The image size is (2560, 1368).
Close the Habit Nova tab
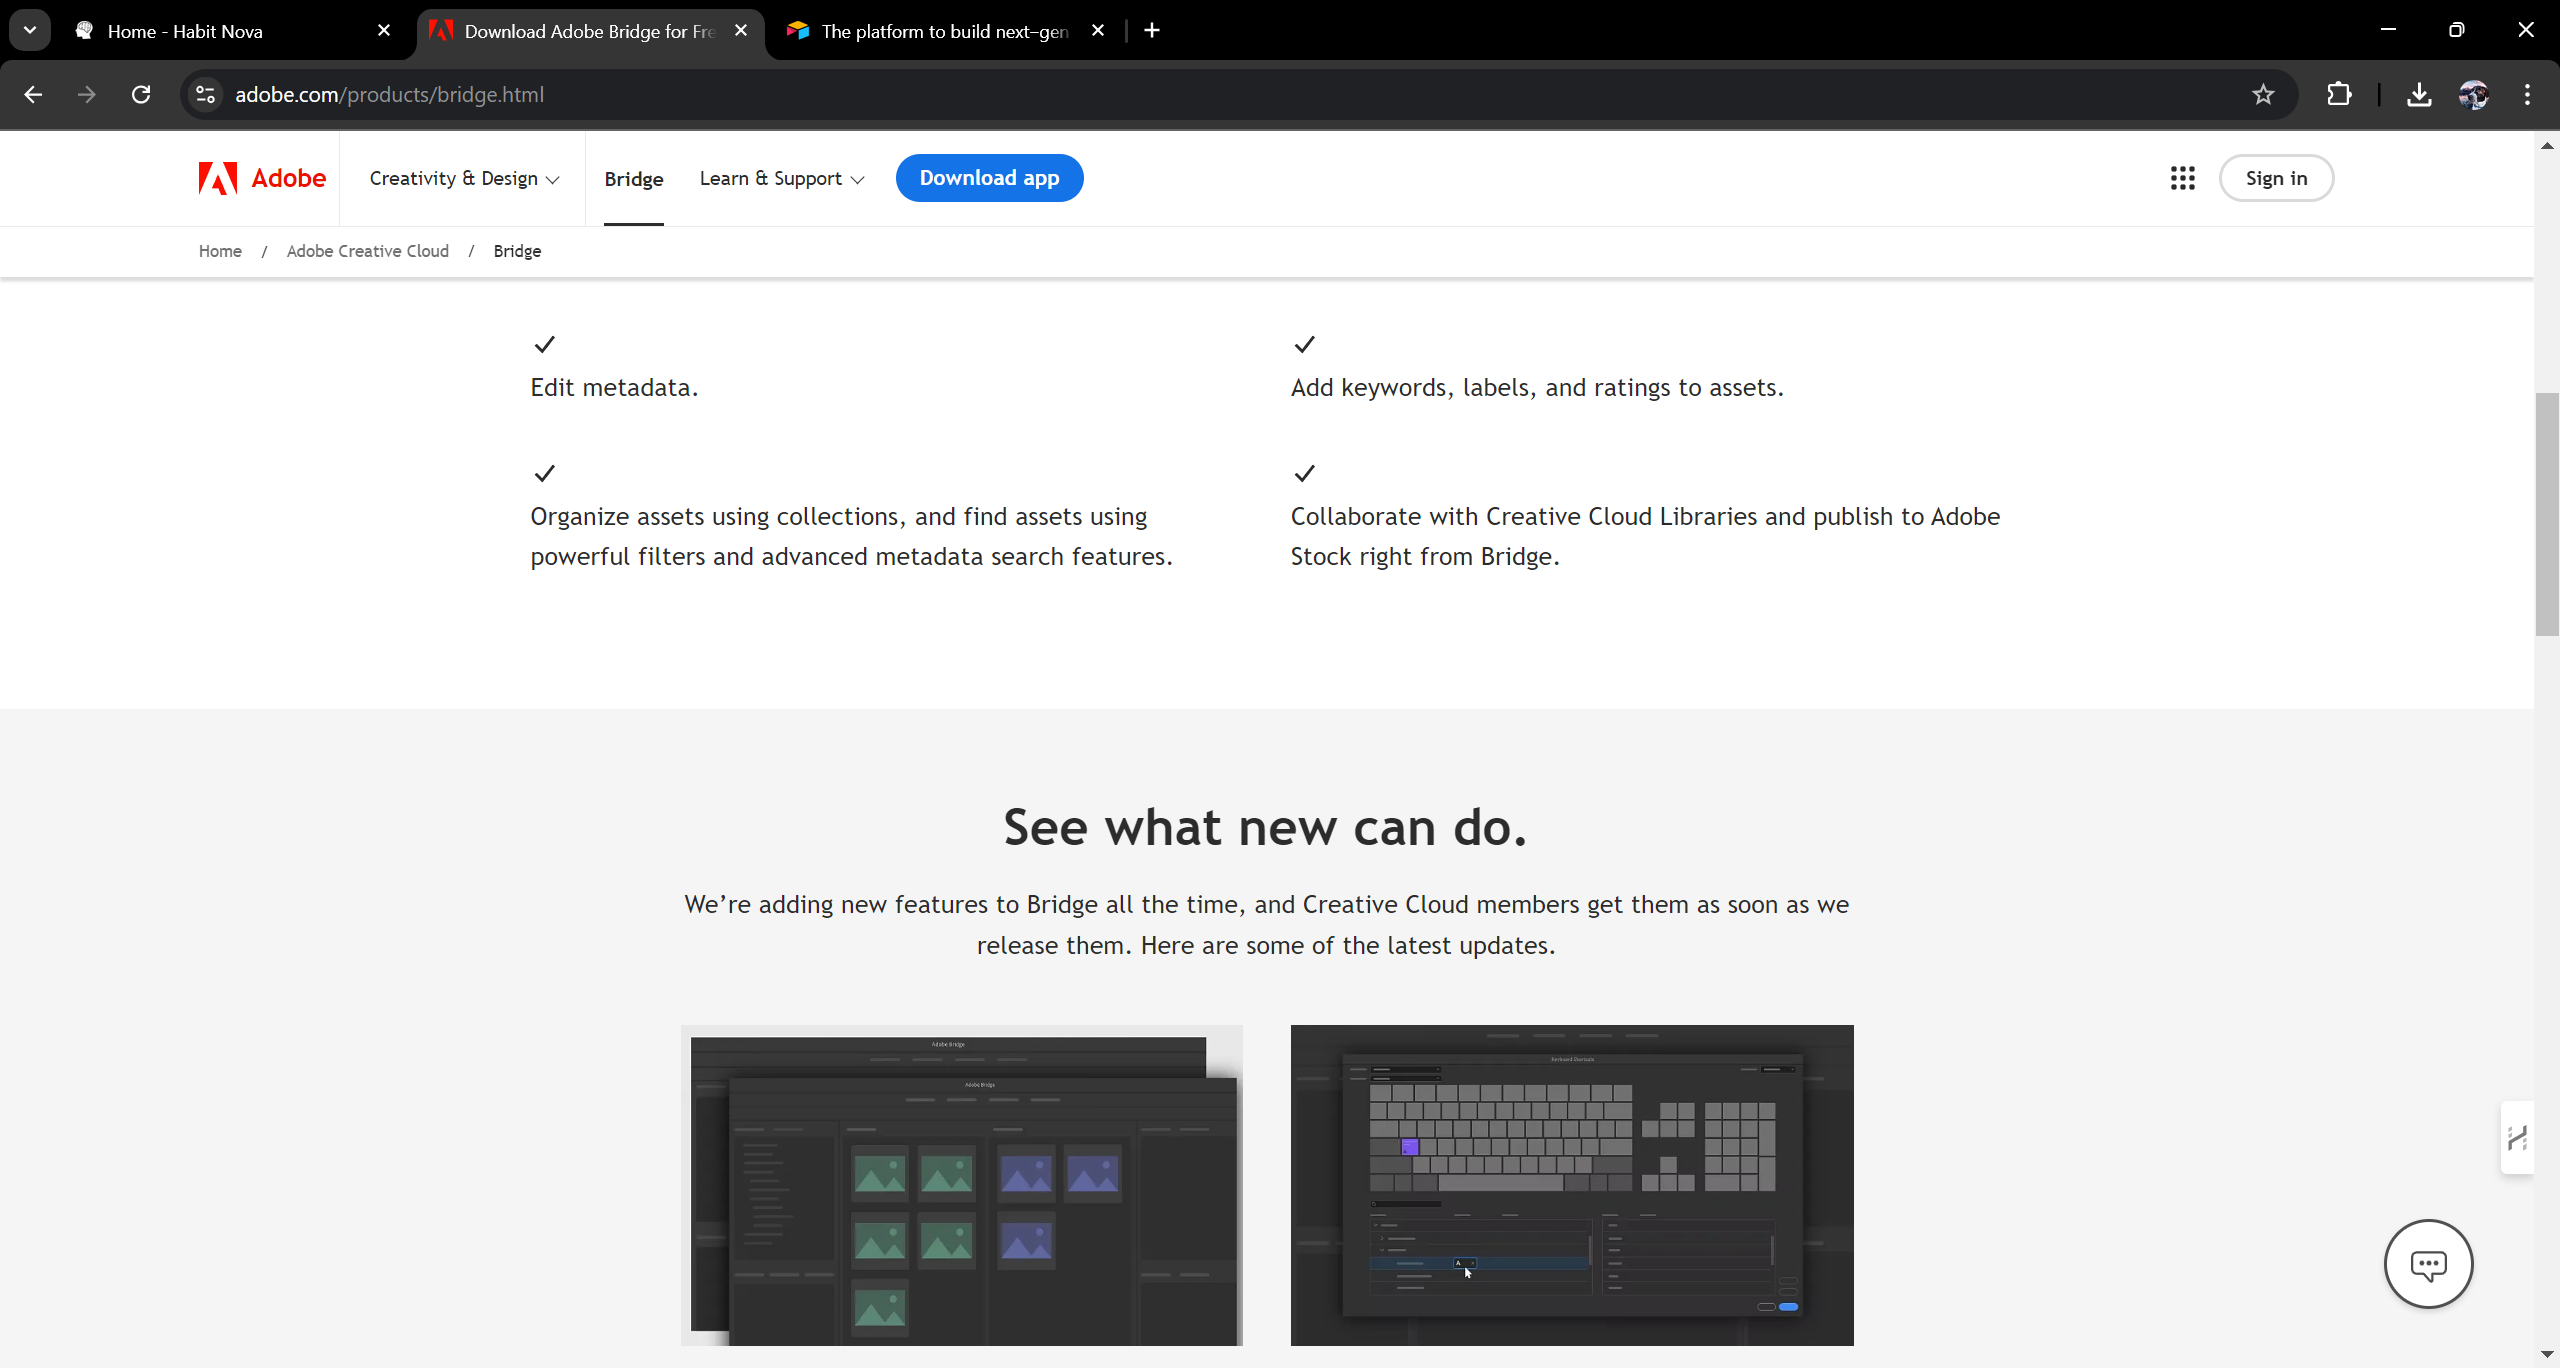point(384,30)
